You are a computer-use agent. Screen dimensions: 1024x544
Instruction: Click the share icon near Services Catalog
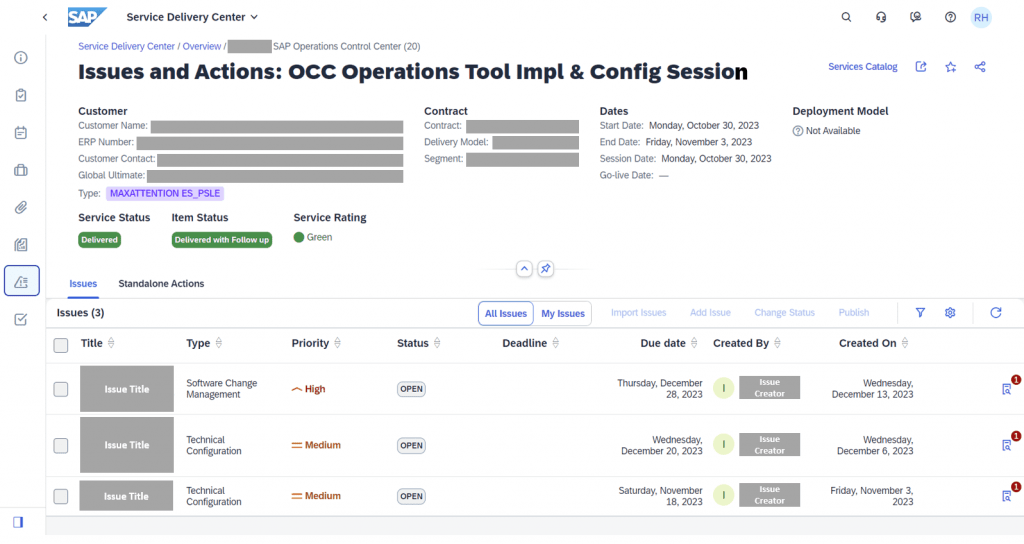tap(980, 67)
